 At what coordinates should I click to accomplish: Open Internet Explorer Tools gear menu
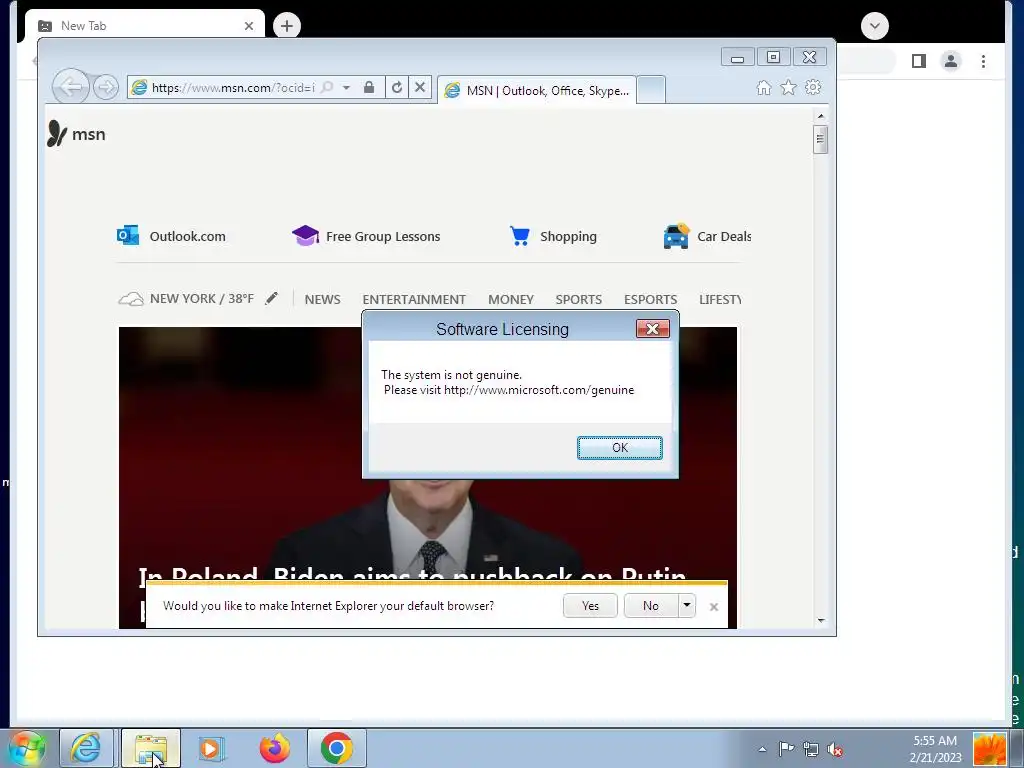click(x=813, y=88)
